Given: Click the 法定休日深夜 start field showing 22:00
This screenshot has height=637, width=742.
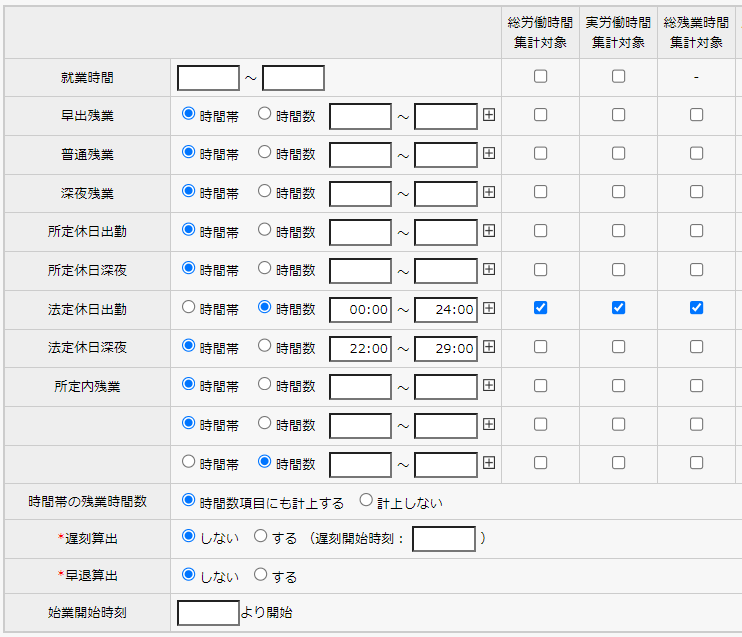Looking at the screenshot, I should [x=360, y=348].
